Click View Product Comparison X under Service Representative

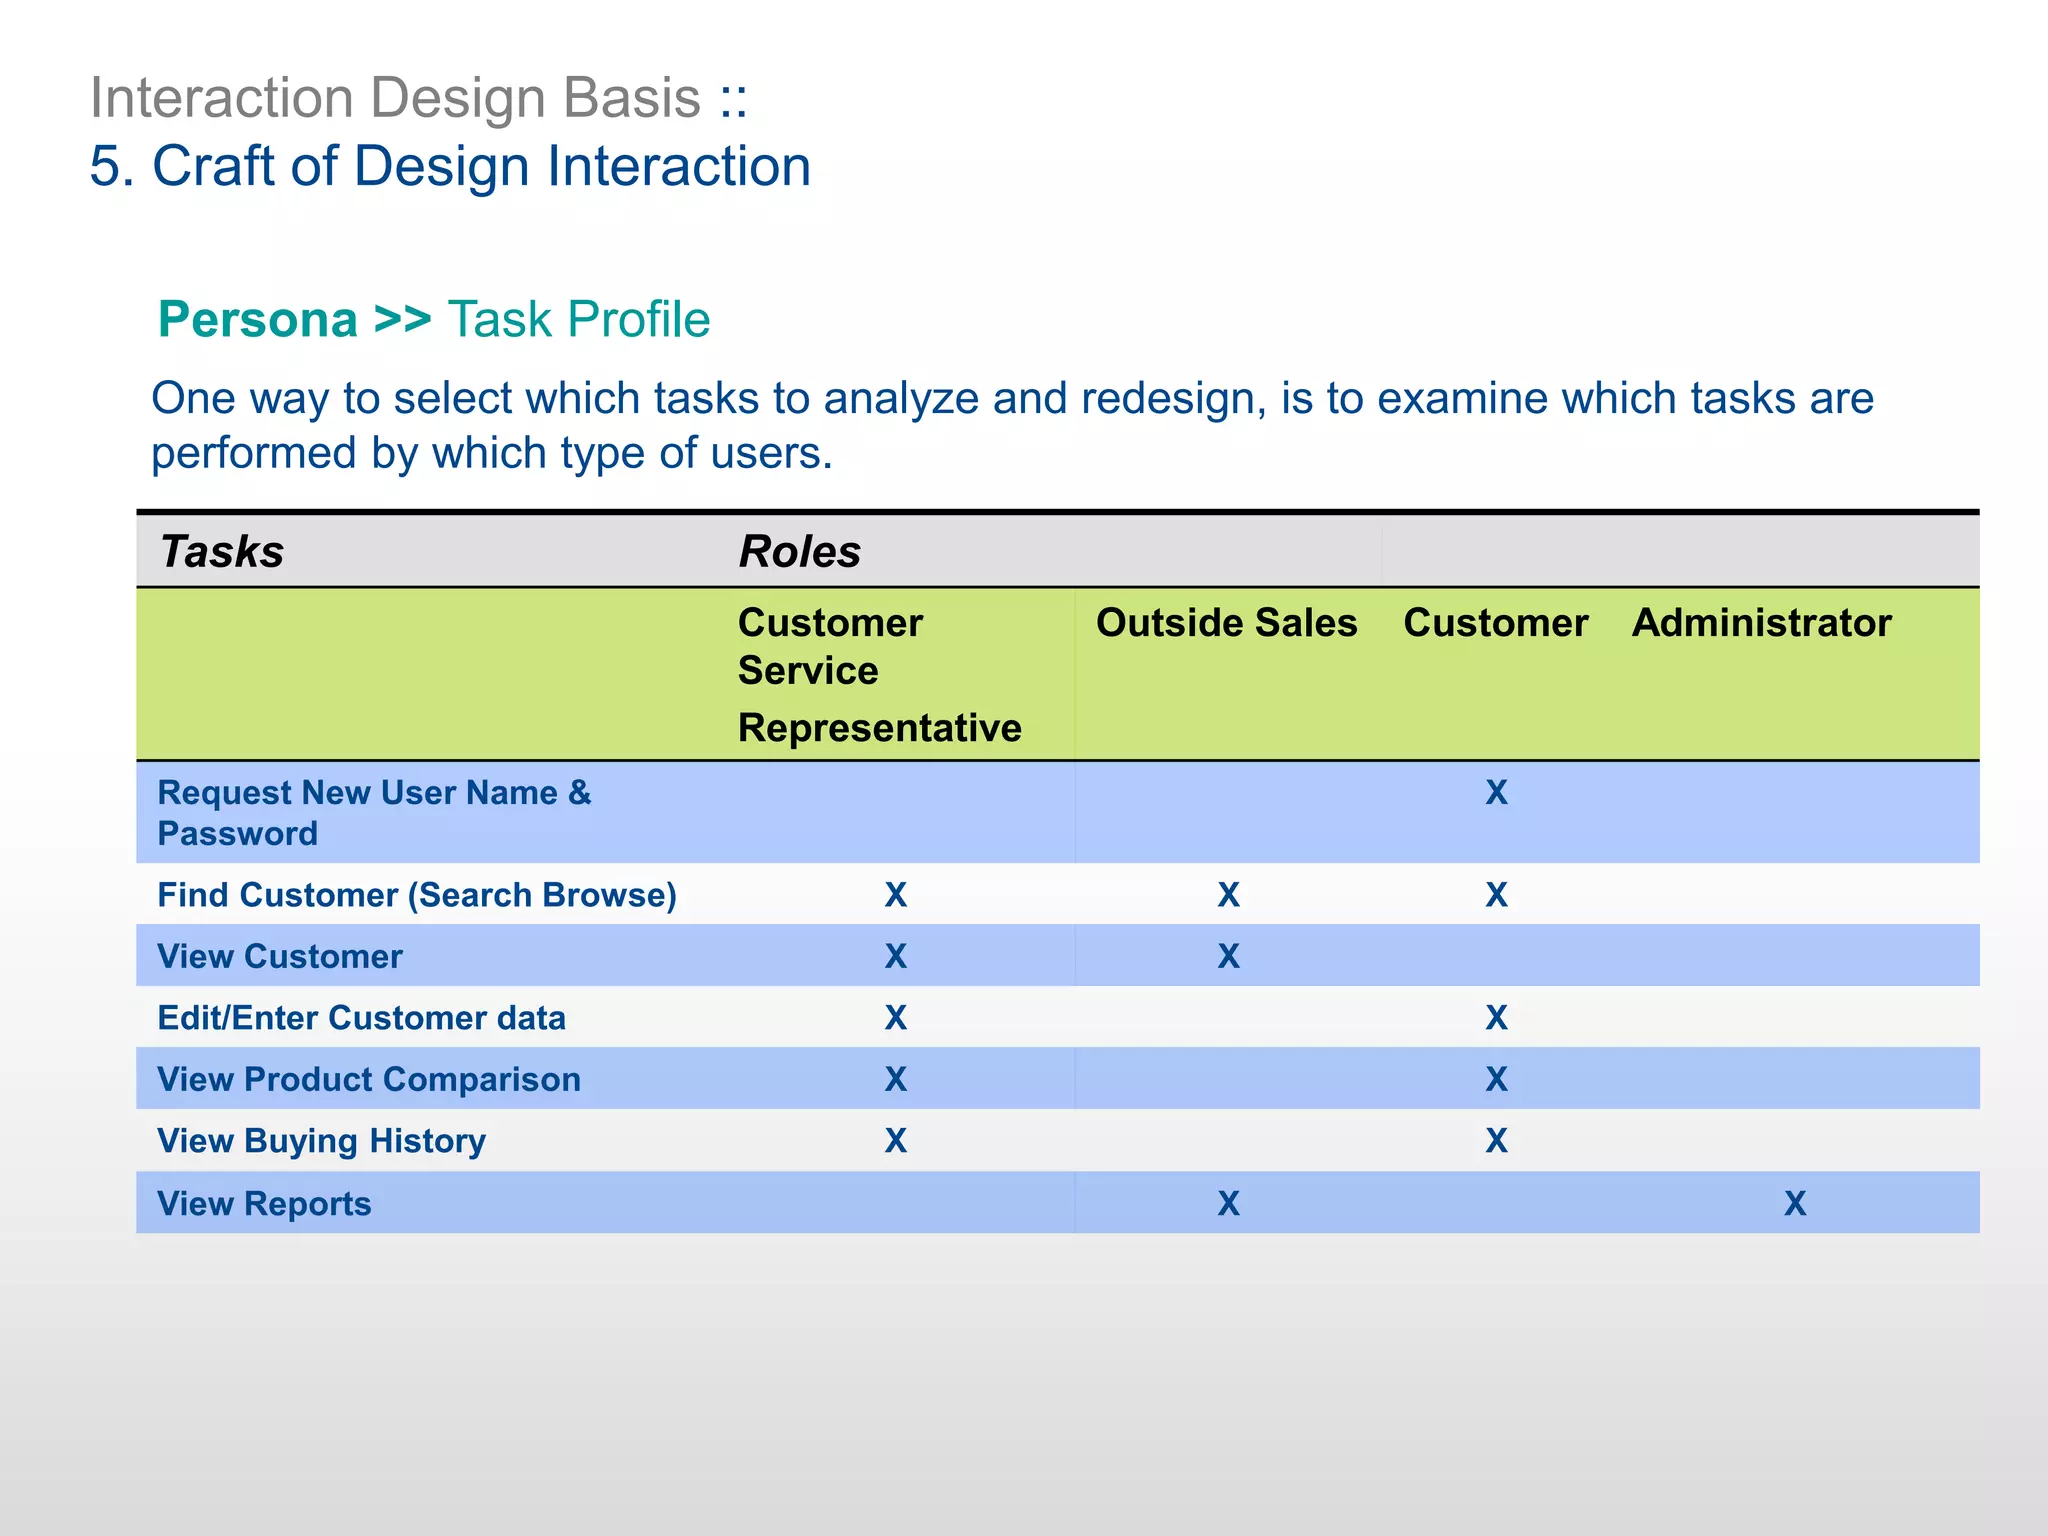click(896, 1080)
